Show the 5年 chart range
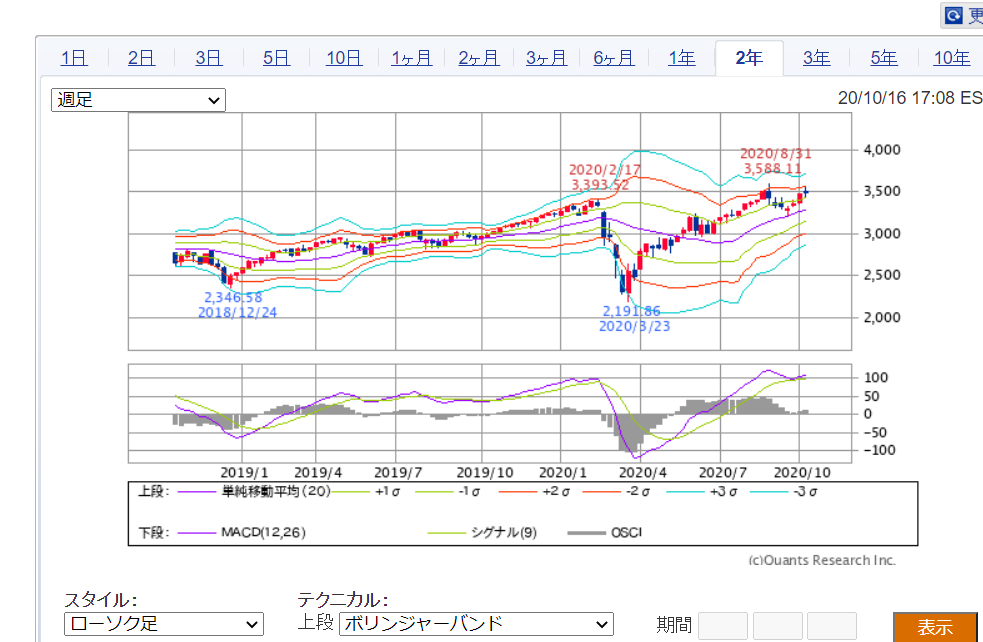 [x=884, y=58]
